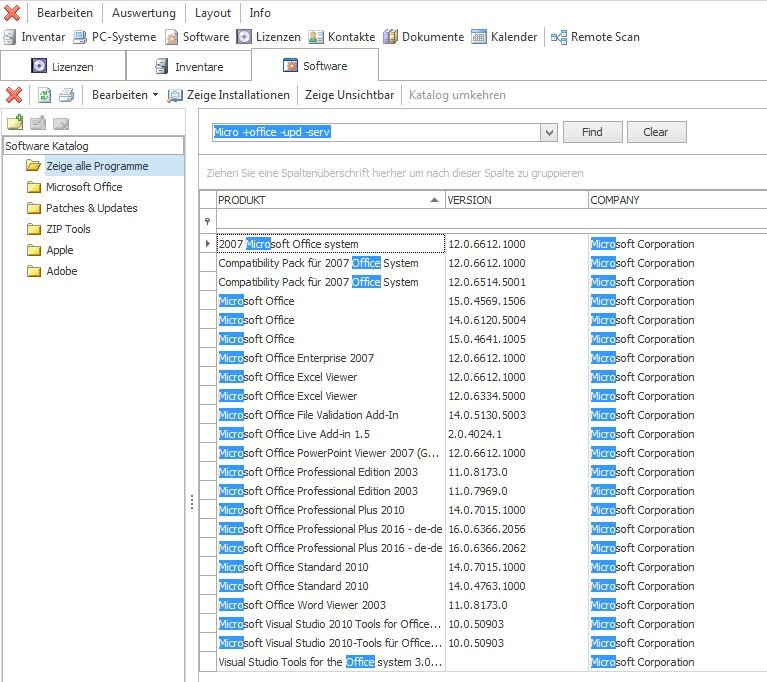The width and height of the screenshot is (767, 682).
Task: Open the Kontakte icon
Action: (x=316, y=37)
